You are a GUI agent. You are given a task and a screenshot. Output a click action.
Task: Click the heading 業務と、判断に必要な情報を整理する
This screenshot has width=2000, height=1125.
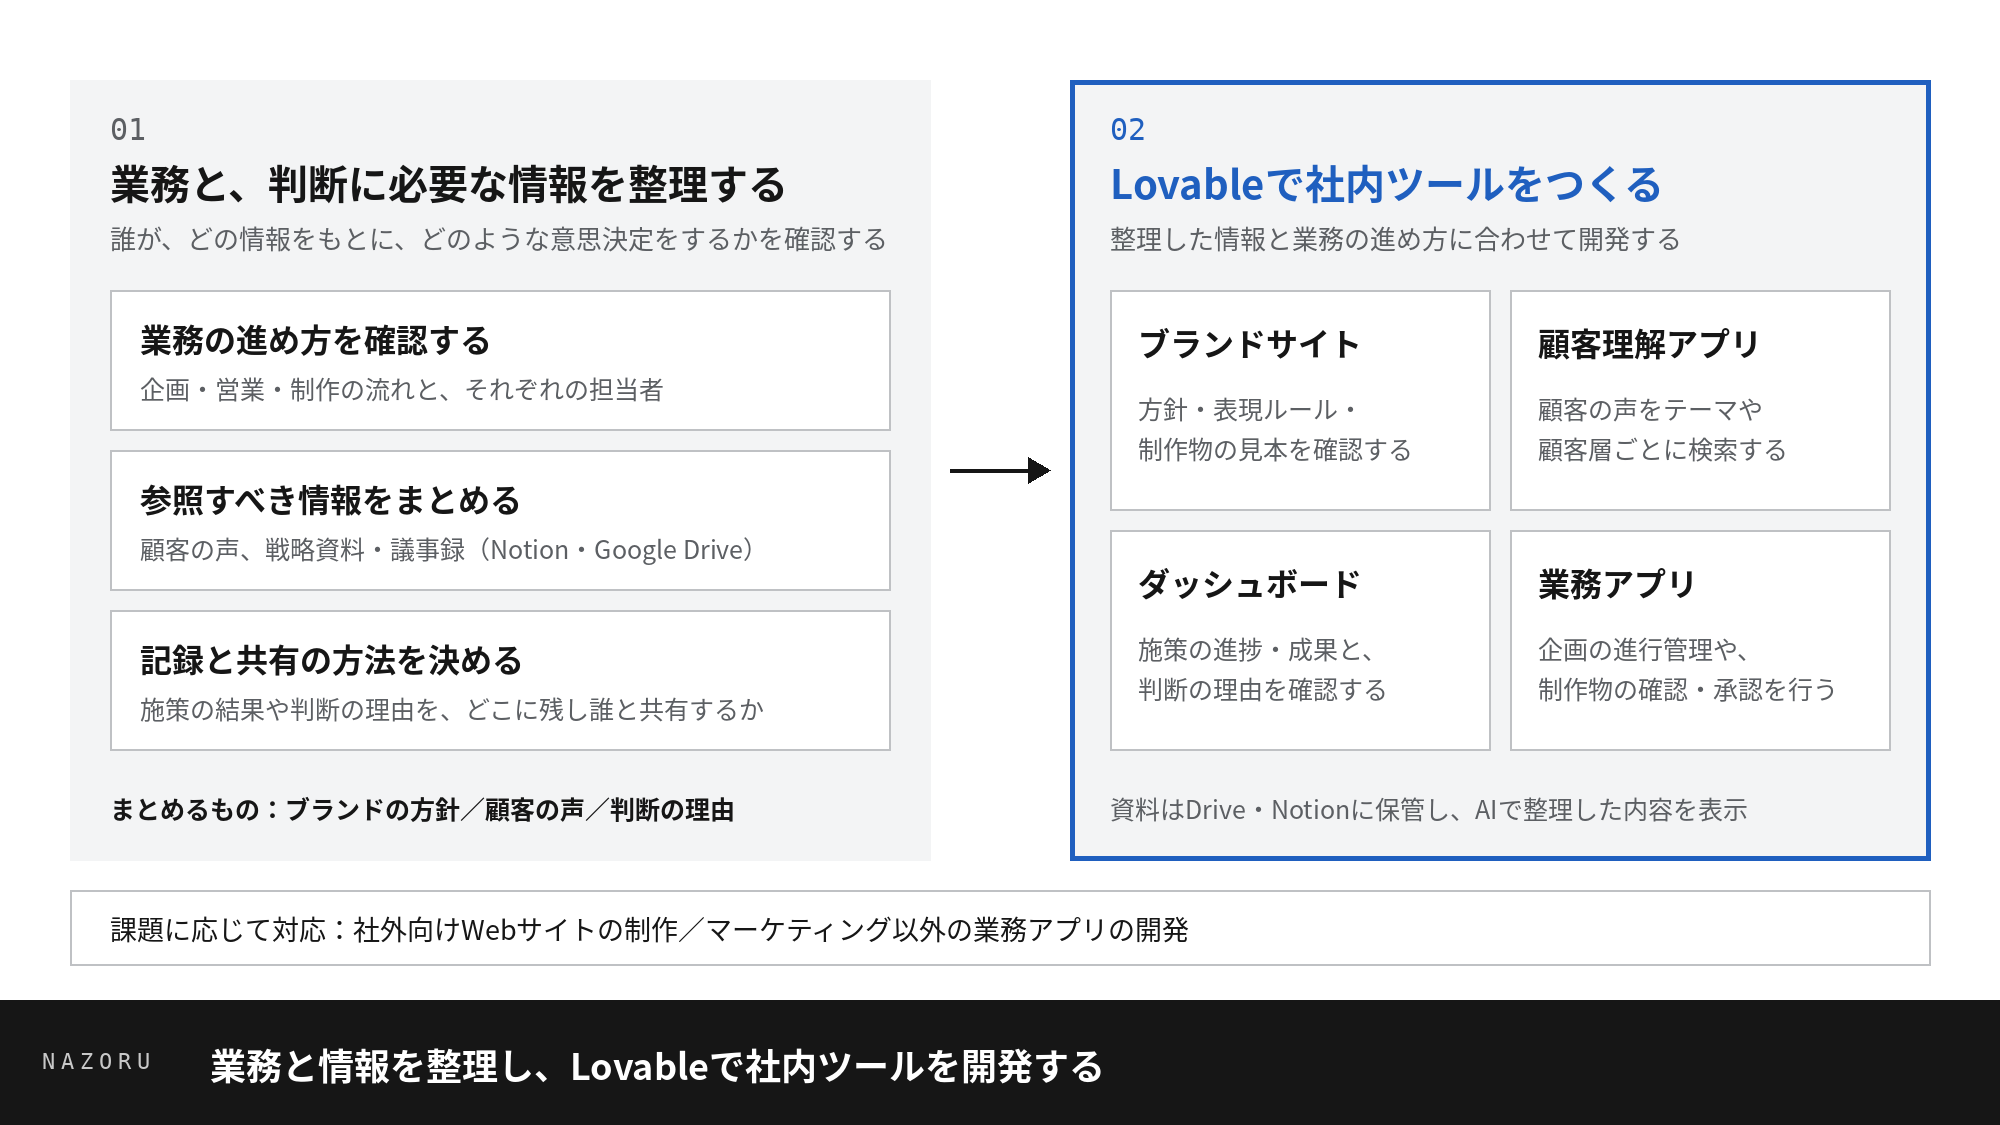(448, 185)
